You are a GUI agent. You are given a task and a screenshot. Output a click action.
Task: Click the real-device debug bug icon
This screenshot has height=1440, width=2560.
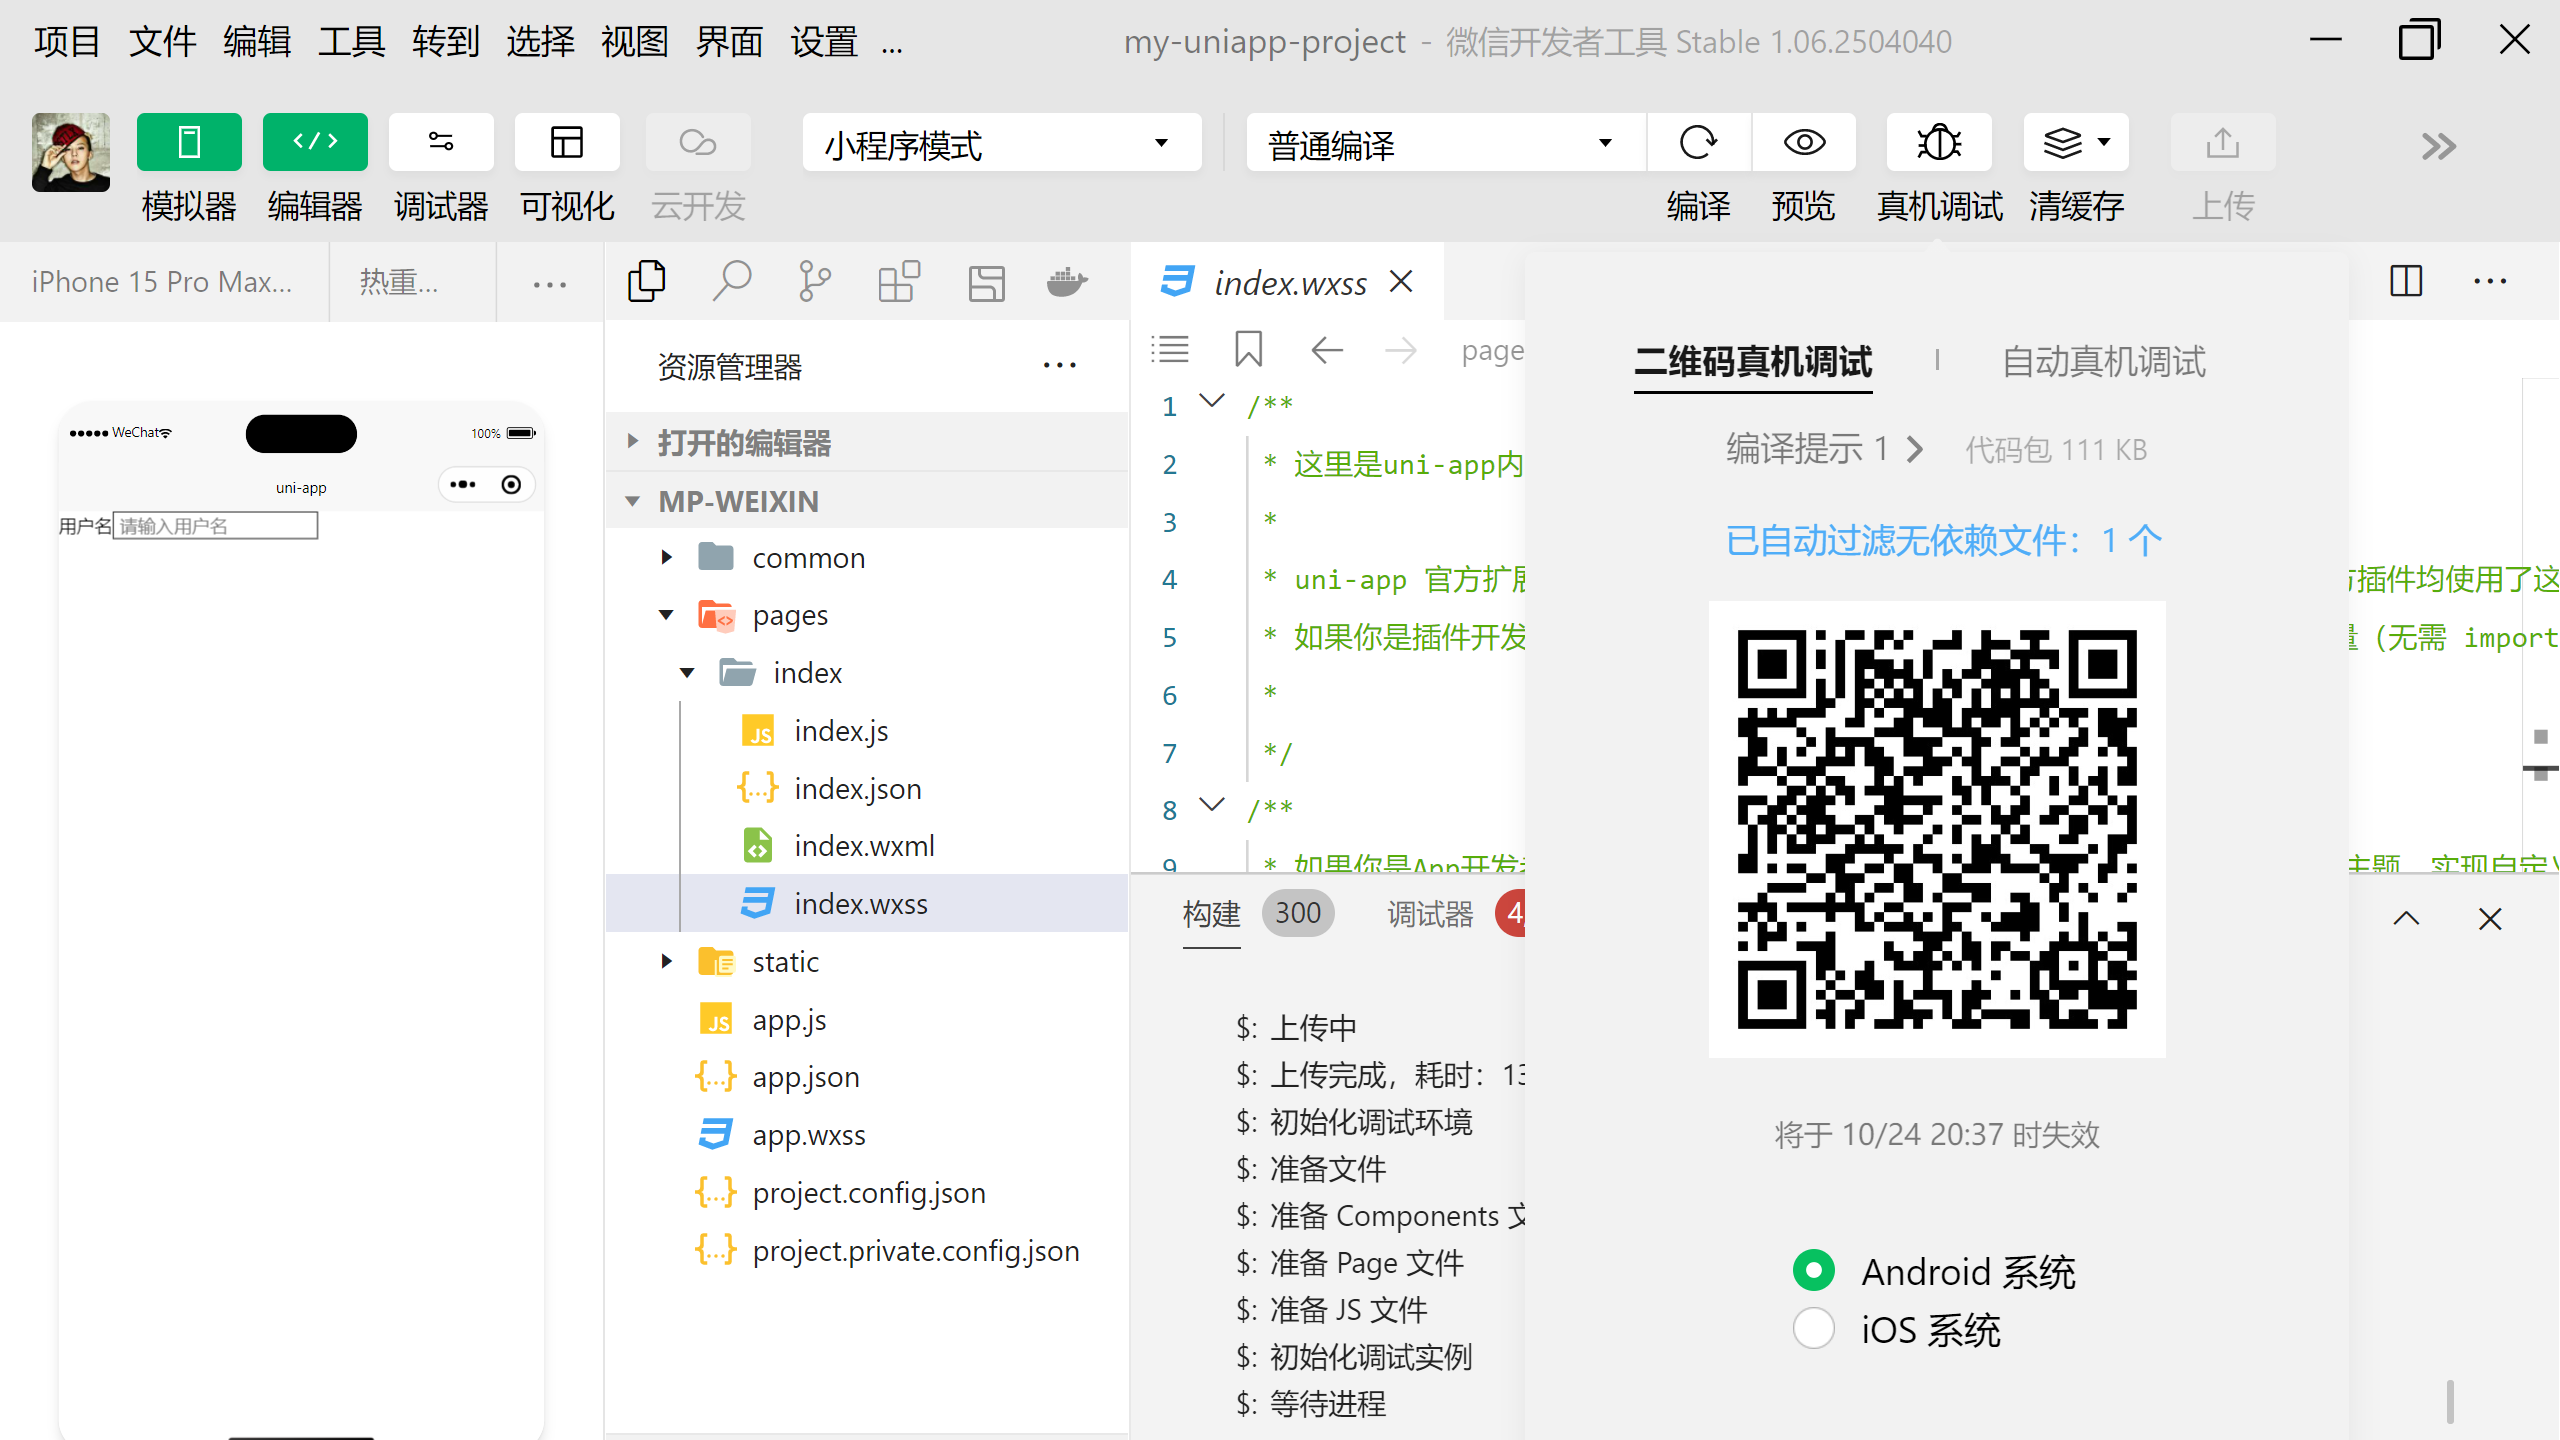point(1938,143)
